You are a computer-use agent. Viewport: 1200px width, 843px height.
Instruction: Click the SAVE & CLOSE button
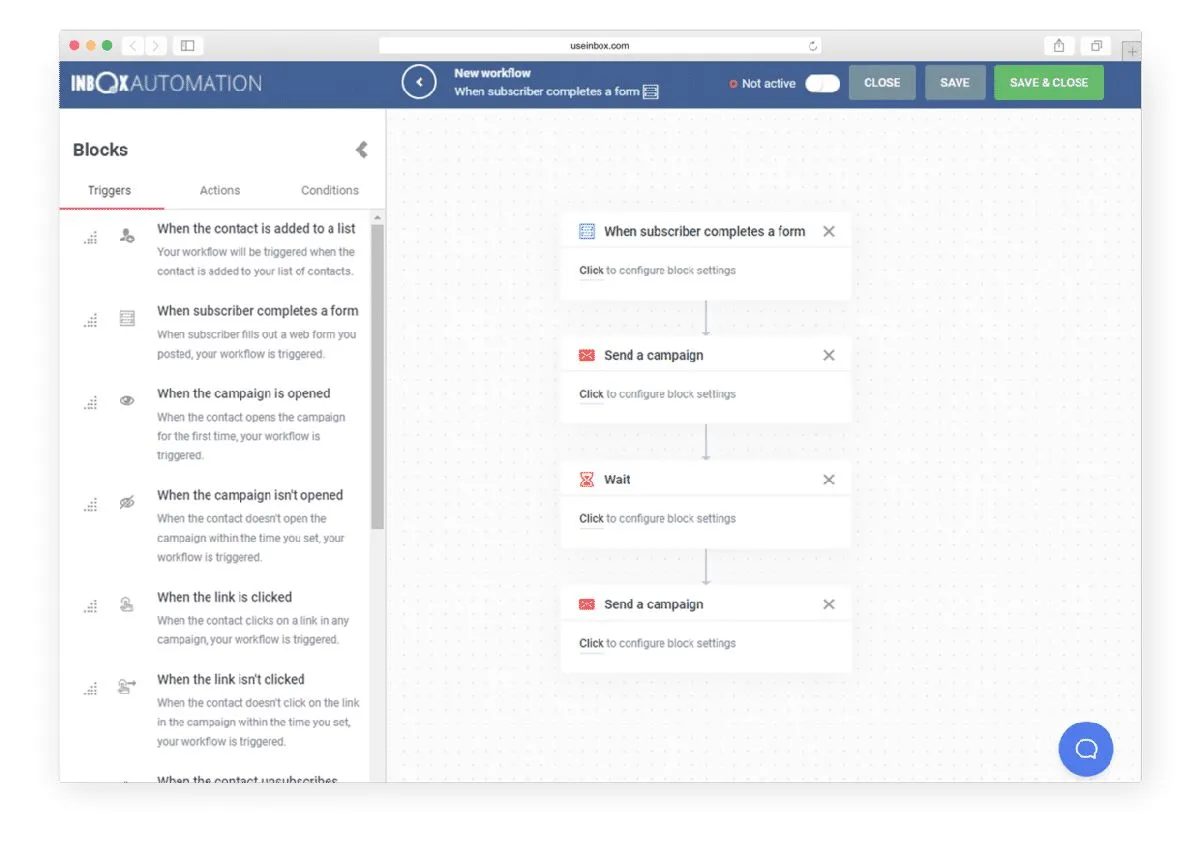tap(1049, 83)
